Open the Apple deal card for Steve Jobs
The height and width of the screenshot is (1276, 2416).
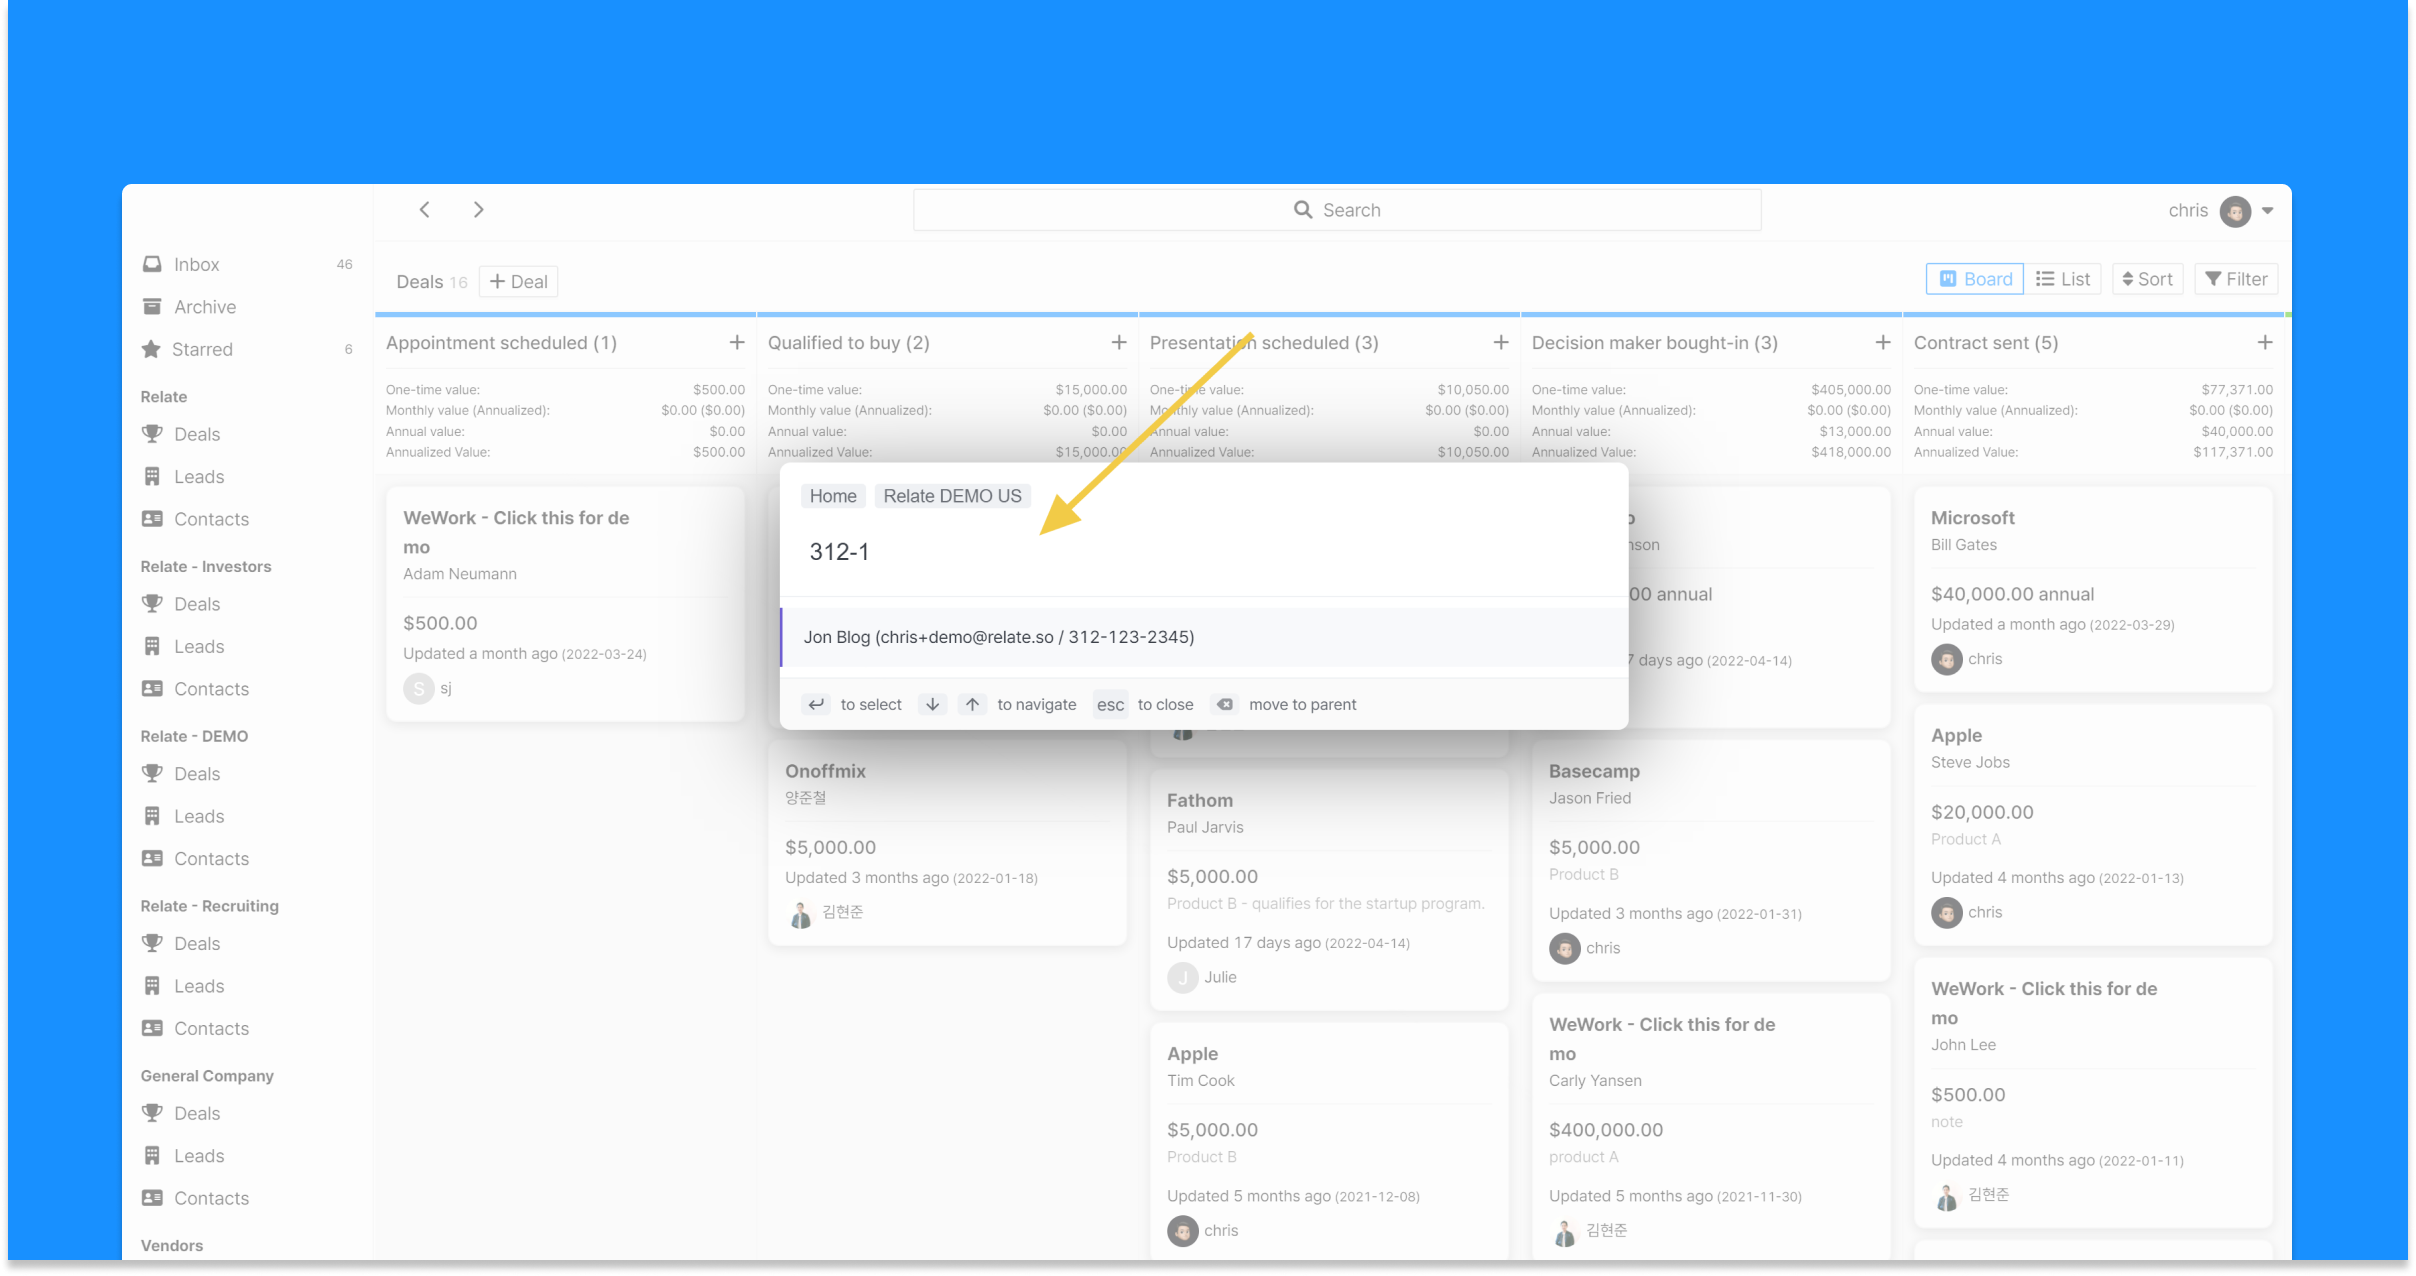pos(2093,825)
